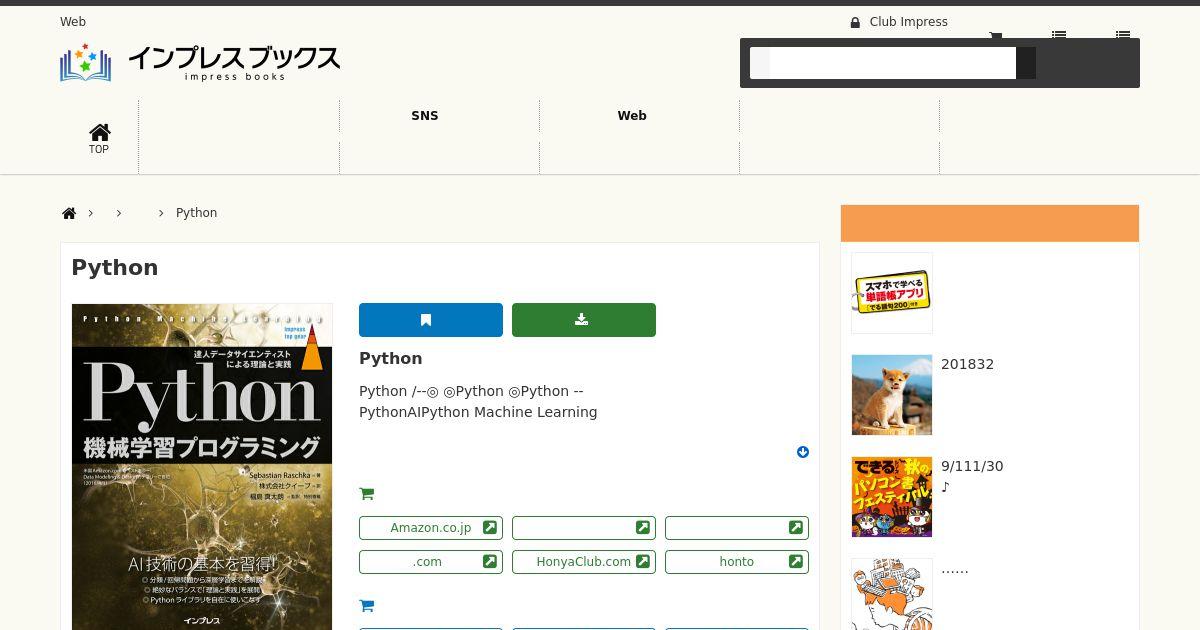This screenshot has height=630, width=1200.
Task: Click the sidebar text '9/111/30'
Action: tap(972, 467)
